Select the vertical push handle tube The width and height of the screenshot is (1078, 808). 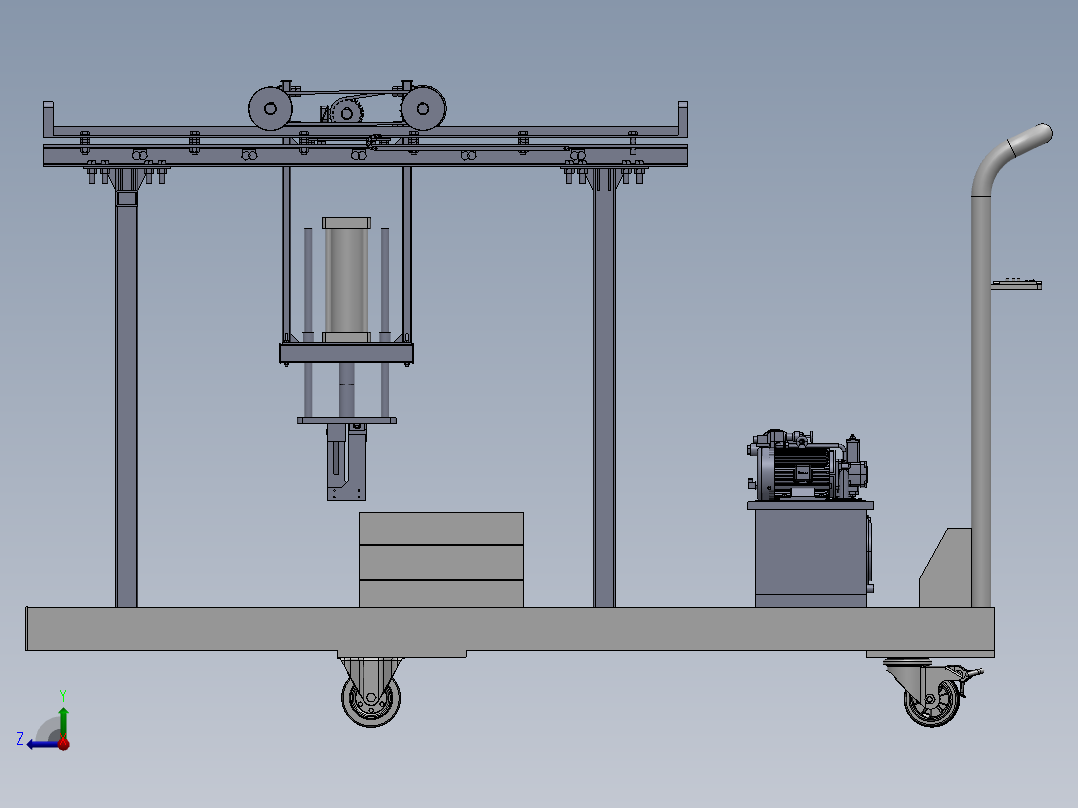[981, 401]
